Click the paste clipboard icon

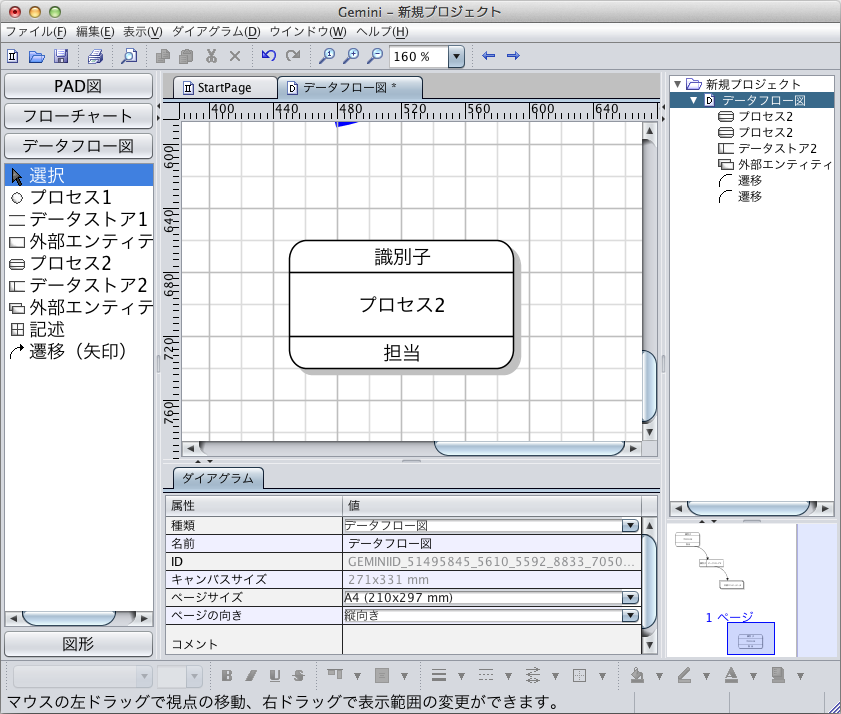(x=187, y=56)
